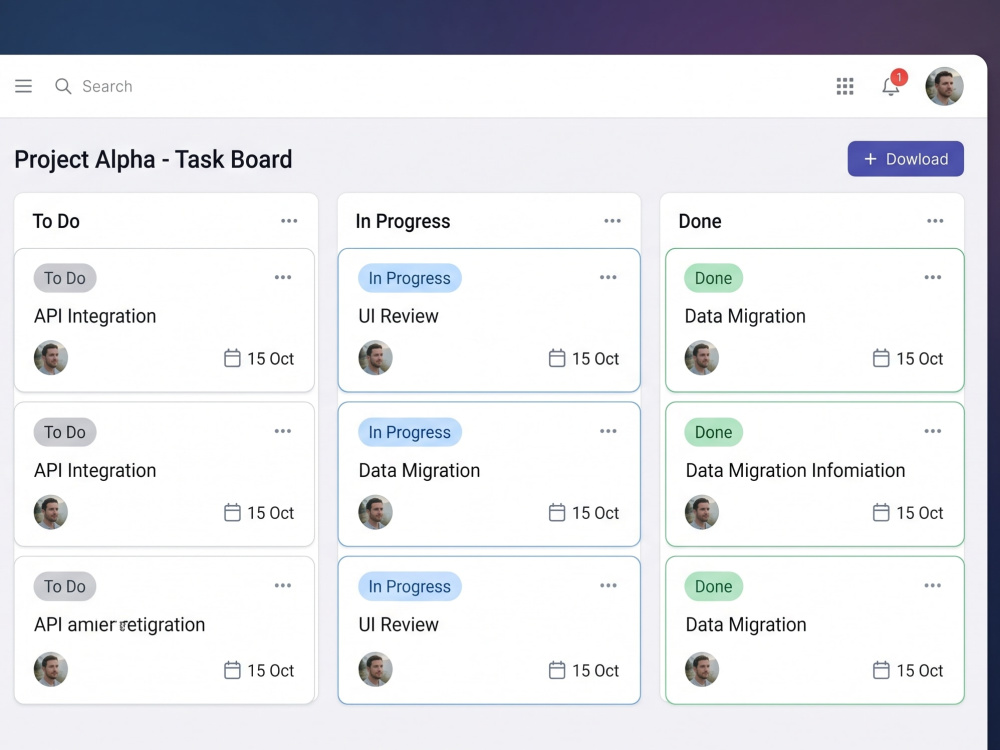Open the Data Migration Infomiation card title
1000x750 pixels.
795,471
